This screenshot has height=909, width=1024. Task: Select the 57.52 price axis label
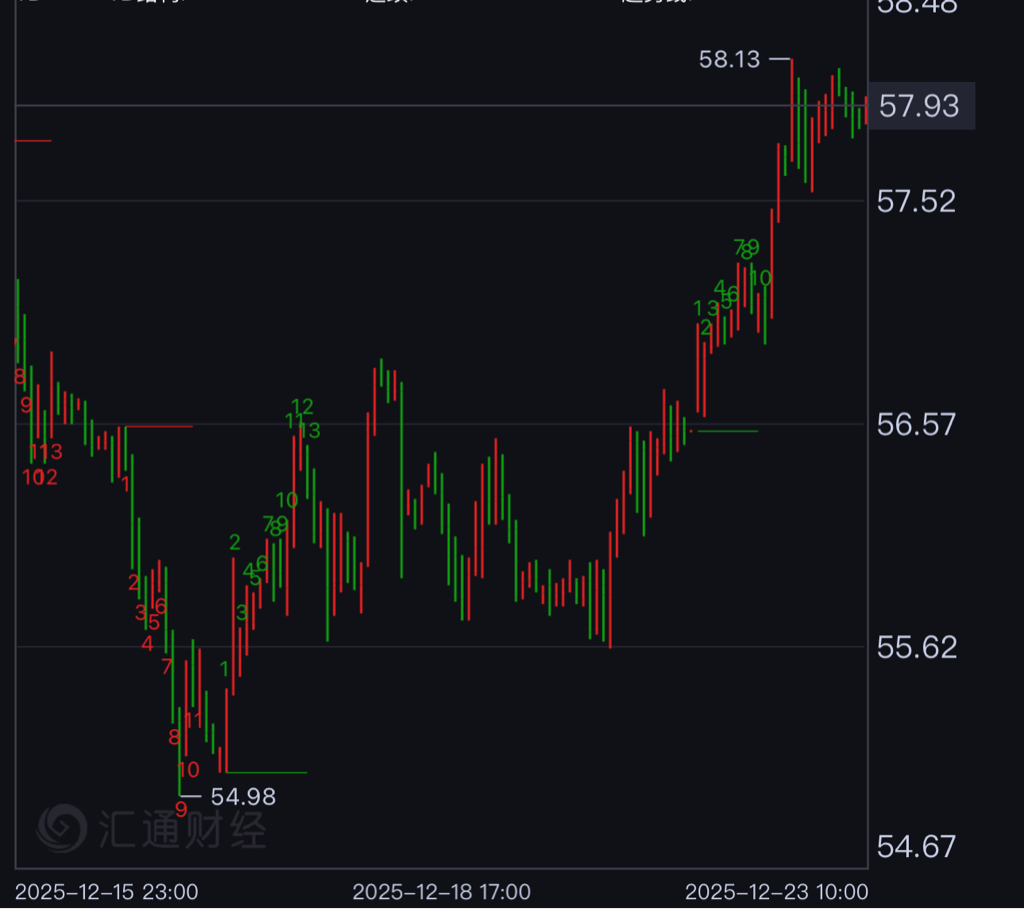[916, 201]
